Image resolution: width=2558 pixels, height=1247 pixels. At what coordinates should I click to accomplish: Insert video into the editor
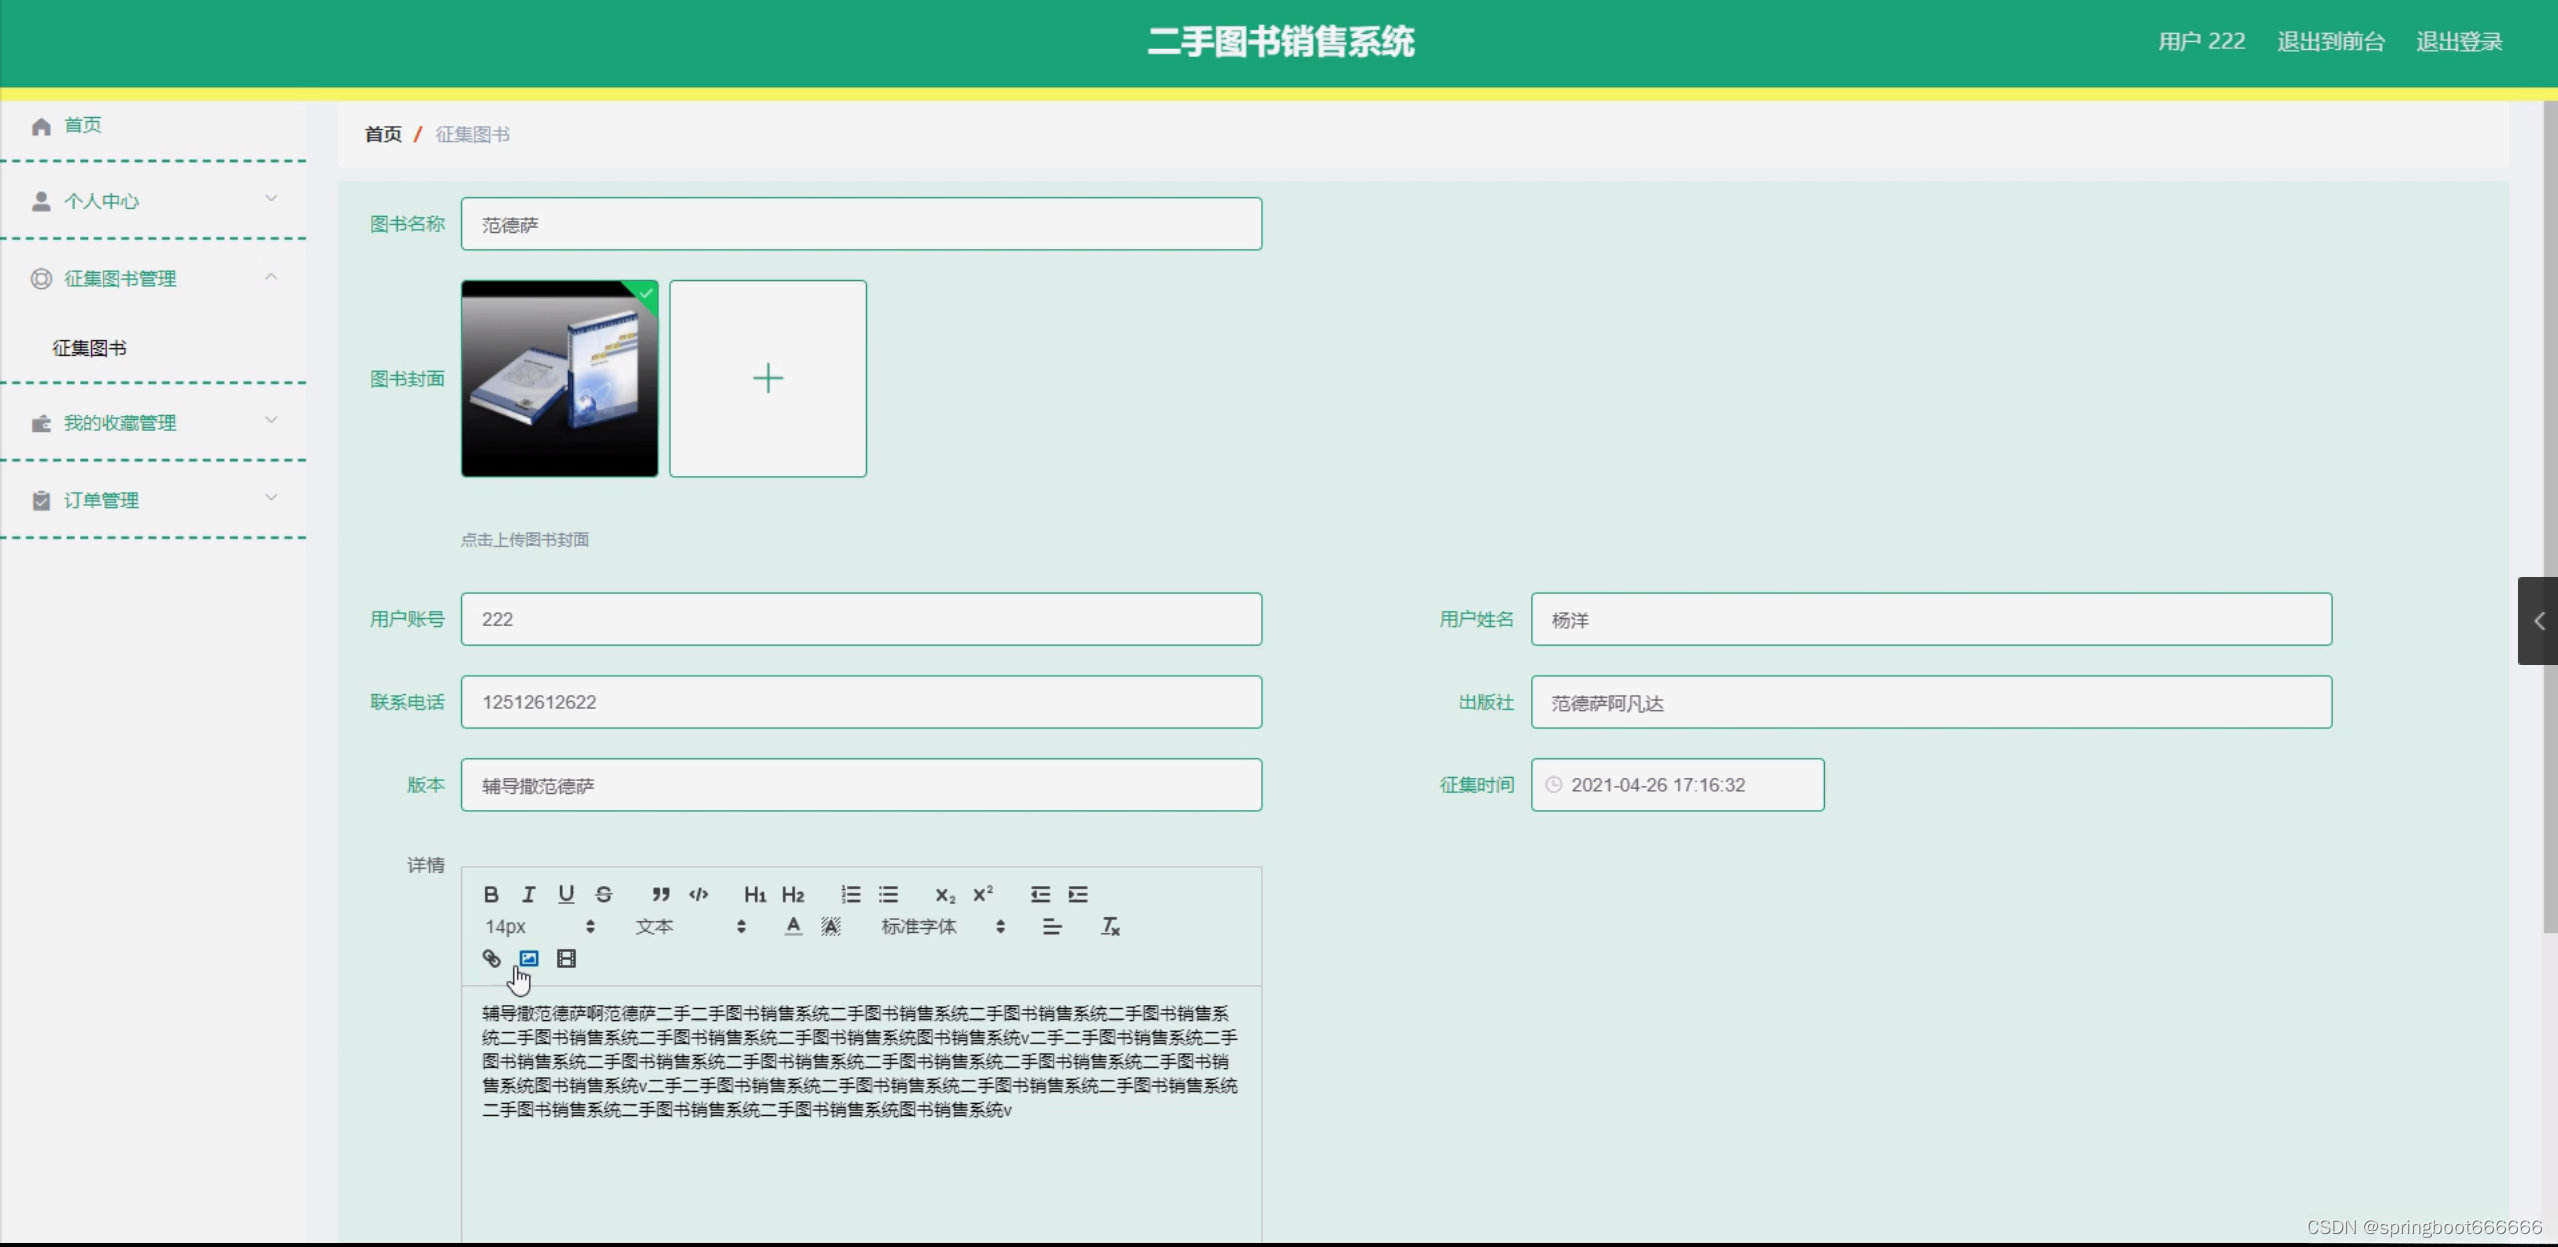pos(566,958)
